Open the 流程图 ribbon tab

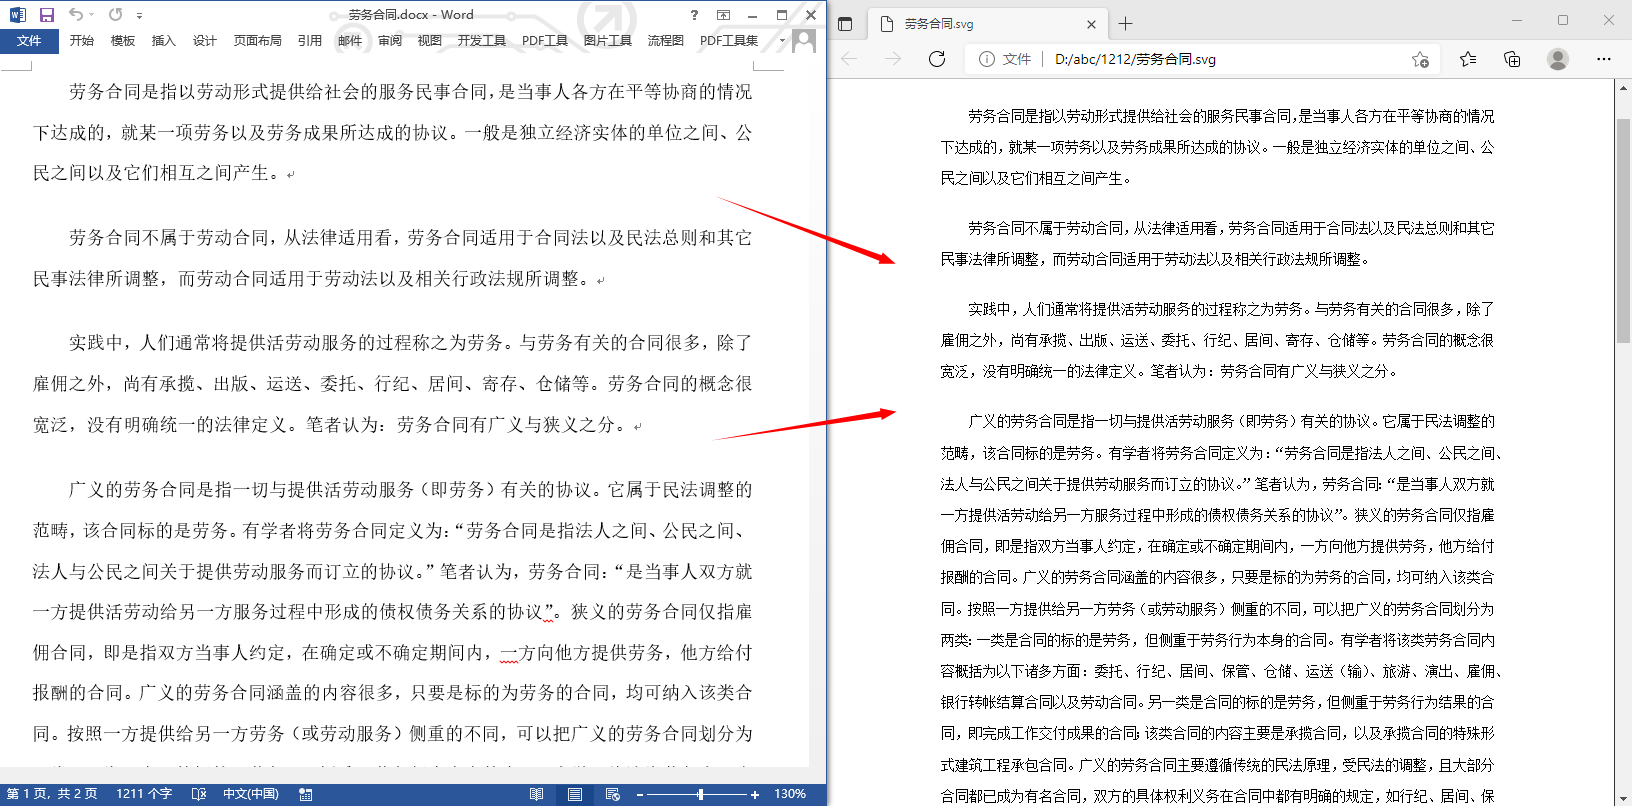tap(665, 41)
